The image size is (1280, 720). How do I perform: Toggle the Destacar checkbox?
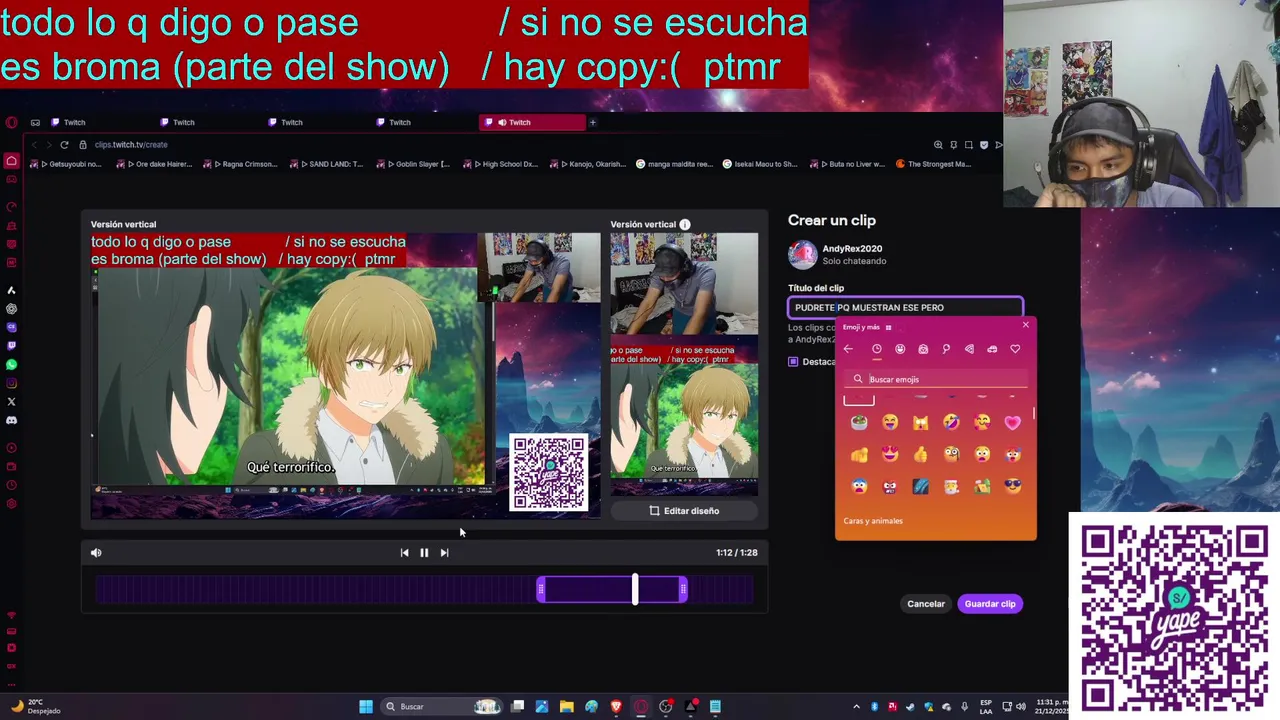point(793,361)
